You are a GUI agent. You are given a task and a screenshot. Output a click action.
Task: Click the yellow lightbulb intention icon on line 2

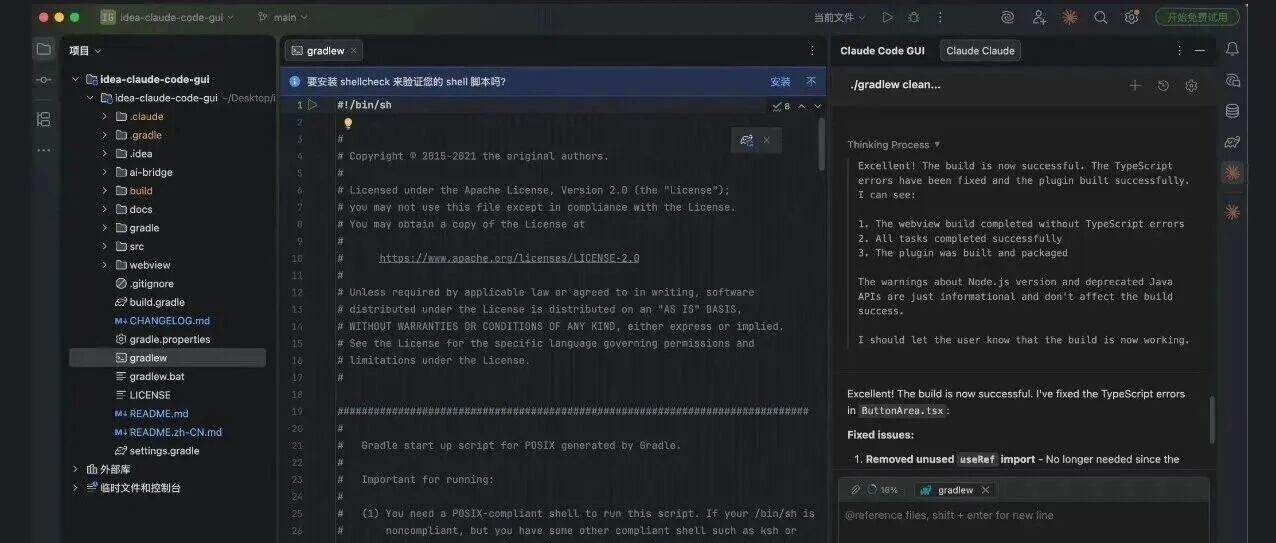pyautogui.click(x=348, y=124)
